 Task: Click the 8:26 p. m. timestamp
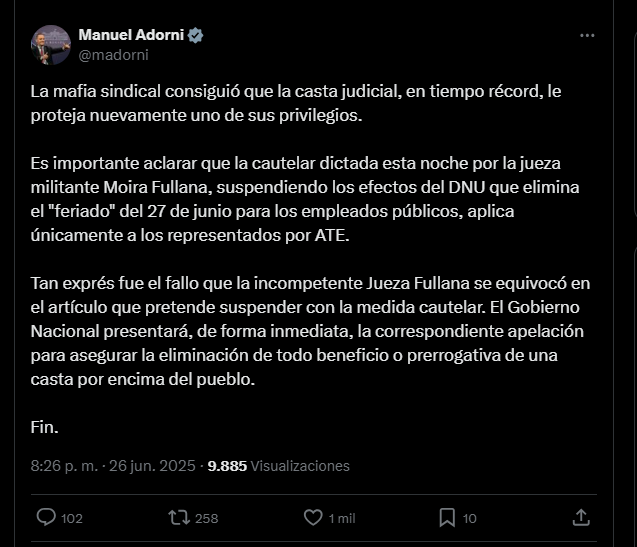tap(62, 466)
